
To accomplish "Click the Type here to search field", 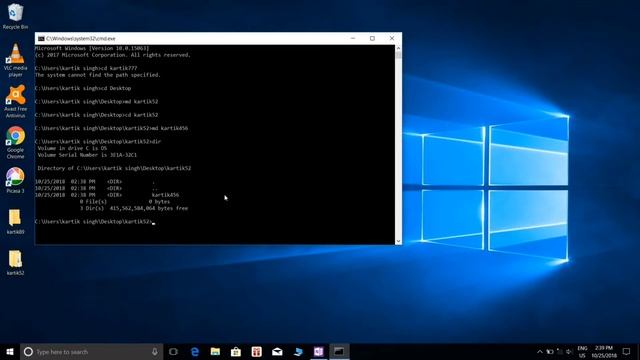I will point(92,351).
